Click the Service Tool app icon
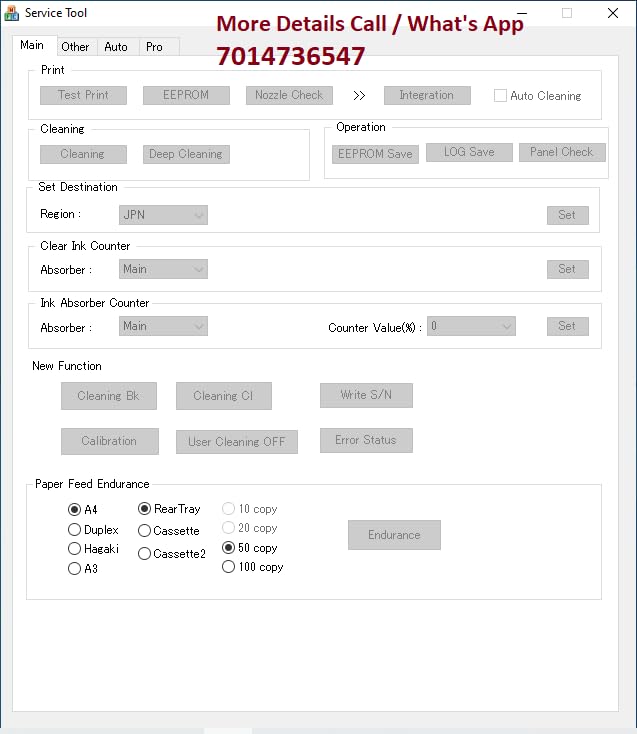 [11, 13]
